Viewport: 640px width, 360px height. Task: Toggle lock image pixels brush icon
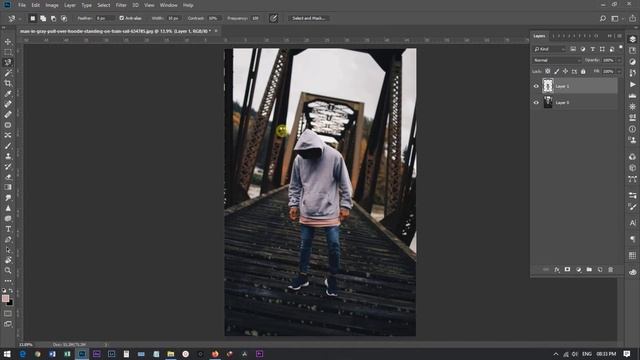(556, 71)
